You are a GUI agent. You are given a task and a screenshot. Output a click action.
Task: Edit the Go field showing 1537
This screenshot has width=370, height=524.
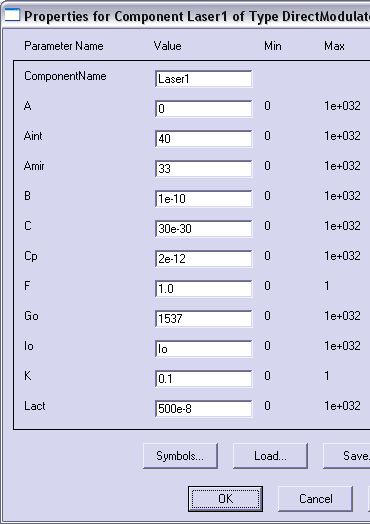(x=204, y=319)
